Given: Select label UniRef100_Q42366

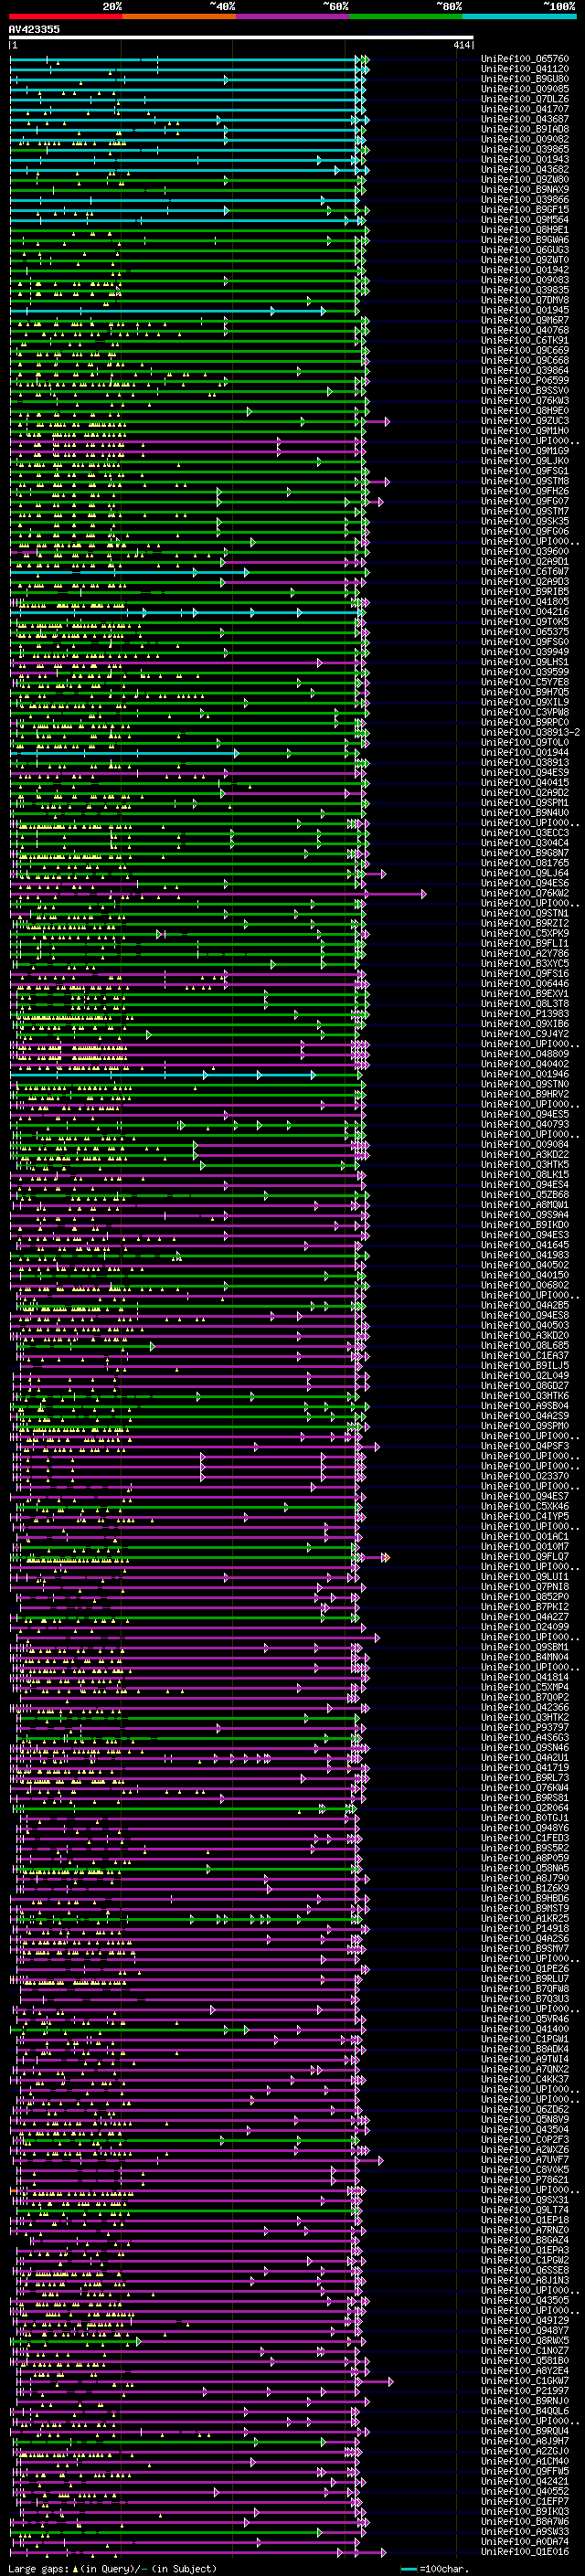Looking at the screenshot, I should pyautogui.click(x=525, y=1707).
